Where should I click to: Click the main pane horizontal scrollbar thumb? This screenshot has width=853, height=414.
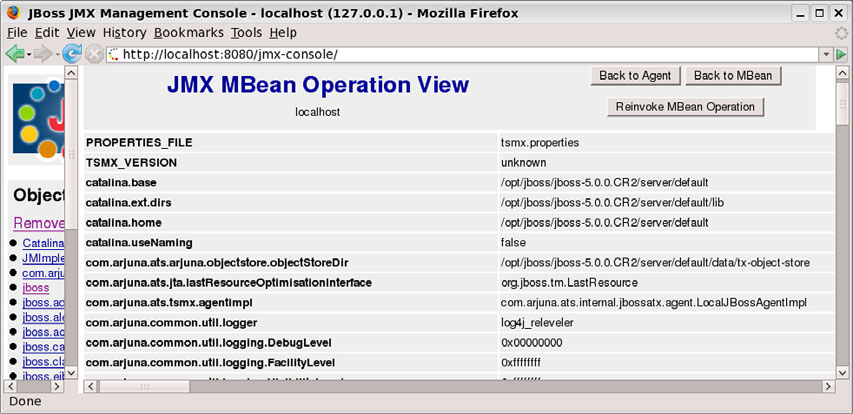145,385
